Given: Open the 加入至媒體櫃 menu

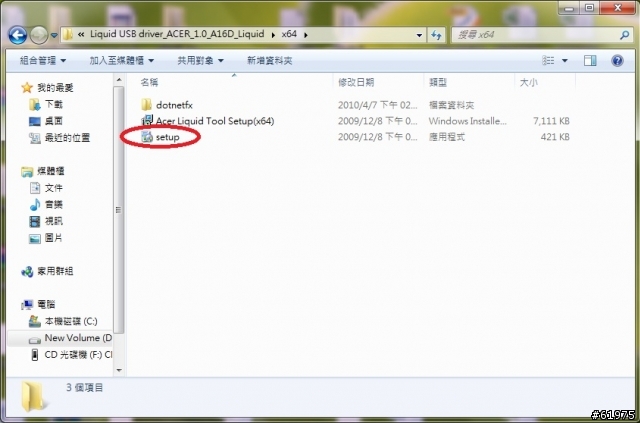Looking at the screenshot, I should pyautogui.click(x=122, y=61).
